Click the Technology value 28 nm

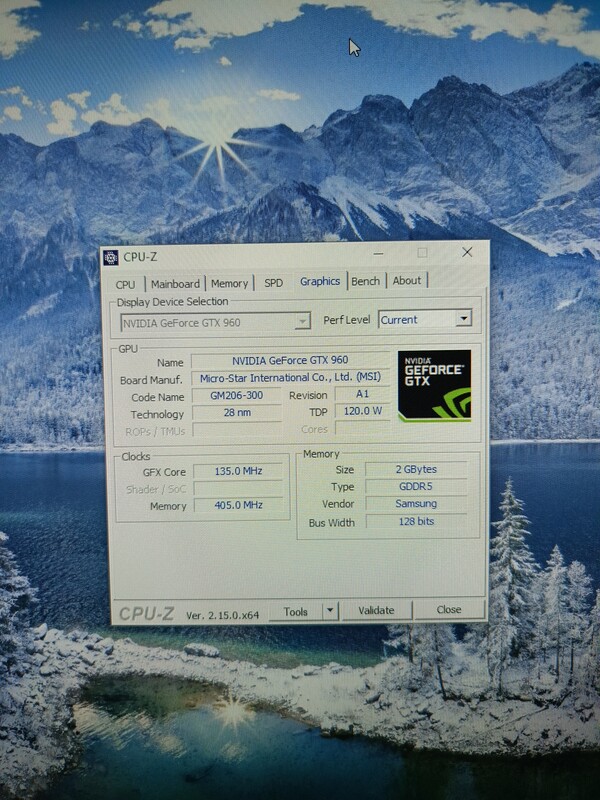coord(237,412)
